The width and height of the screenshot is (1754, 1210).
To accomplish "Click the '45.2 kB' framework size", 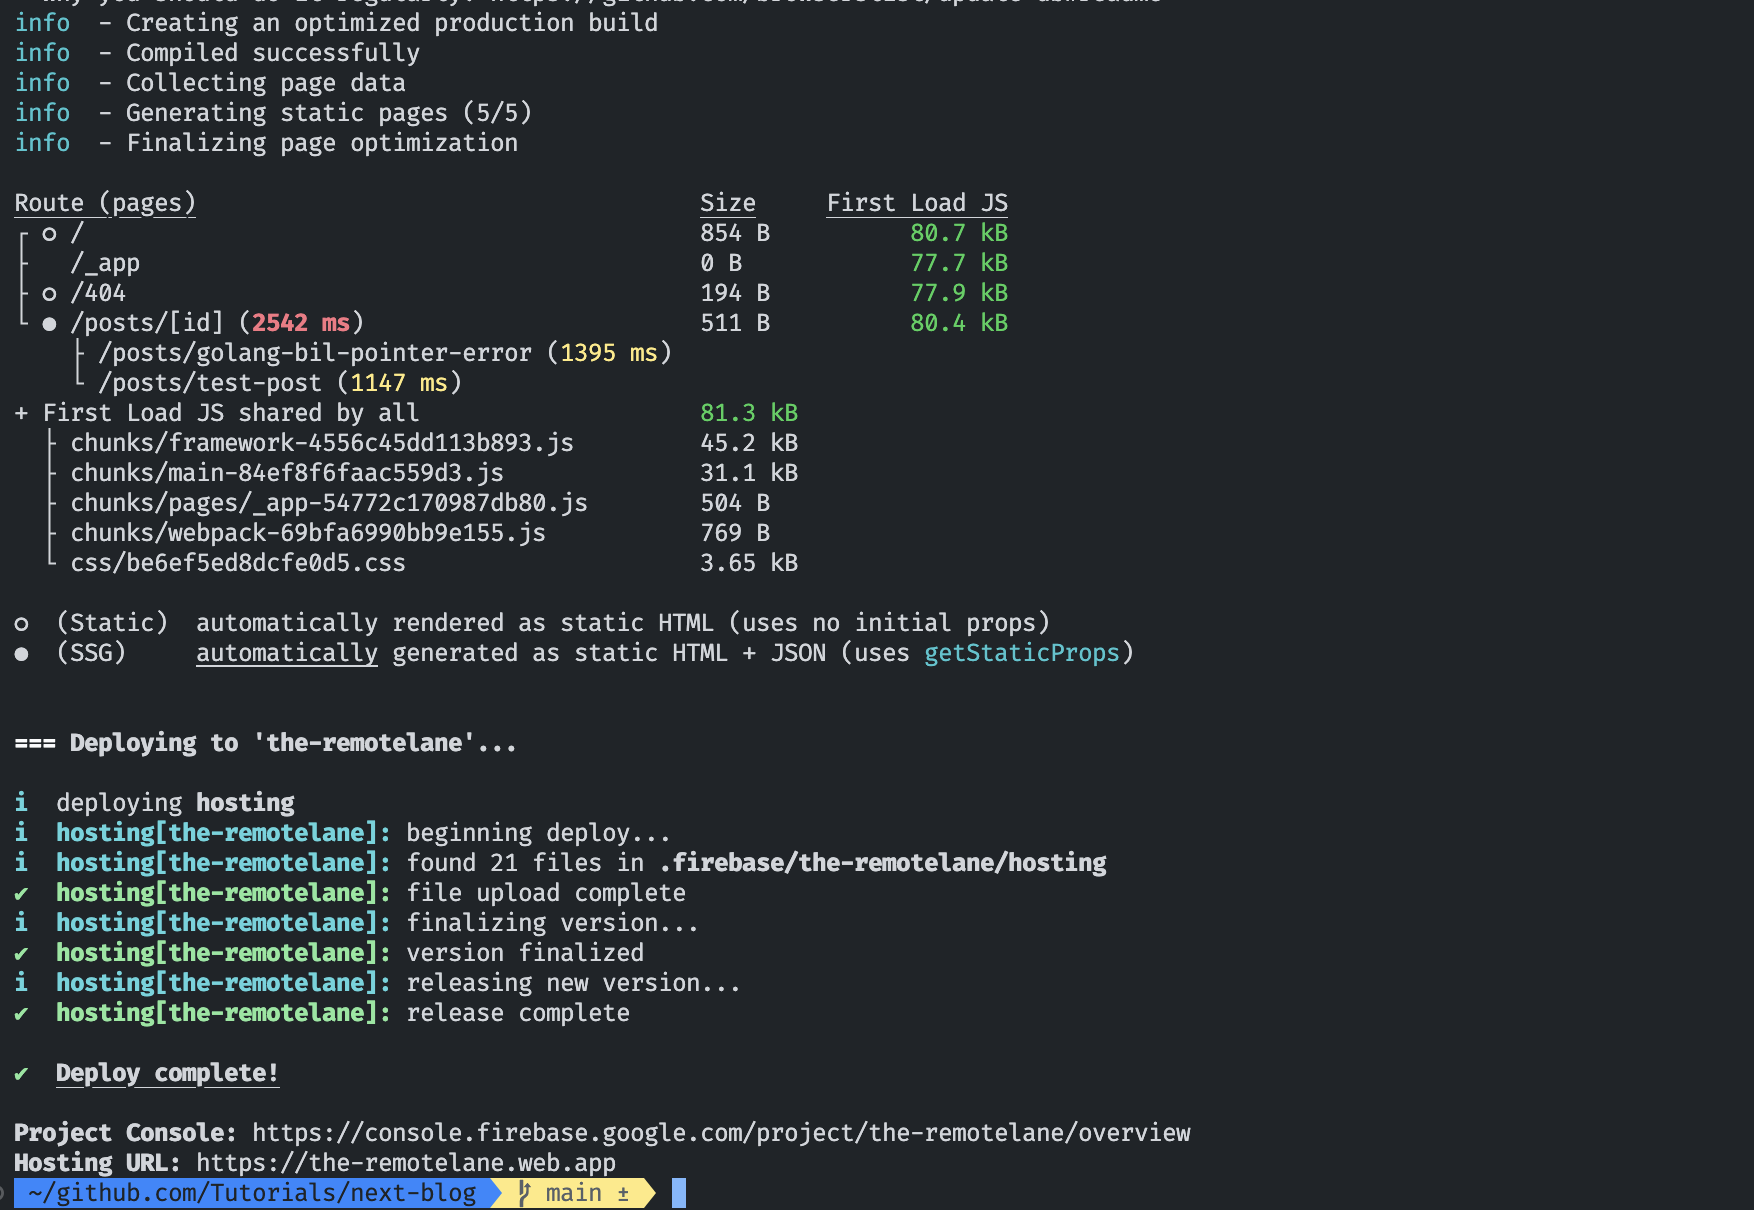I will (749, 442).
